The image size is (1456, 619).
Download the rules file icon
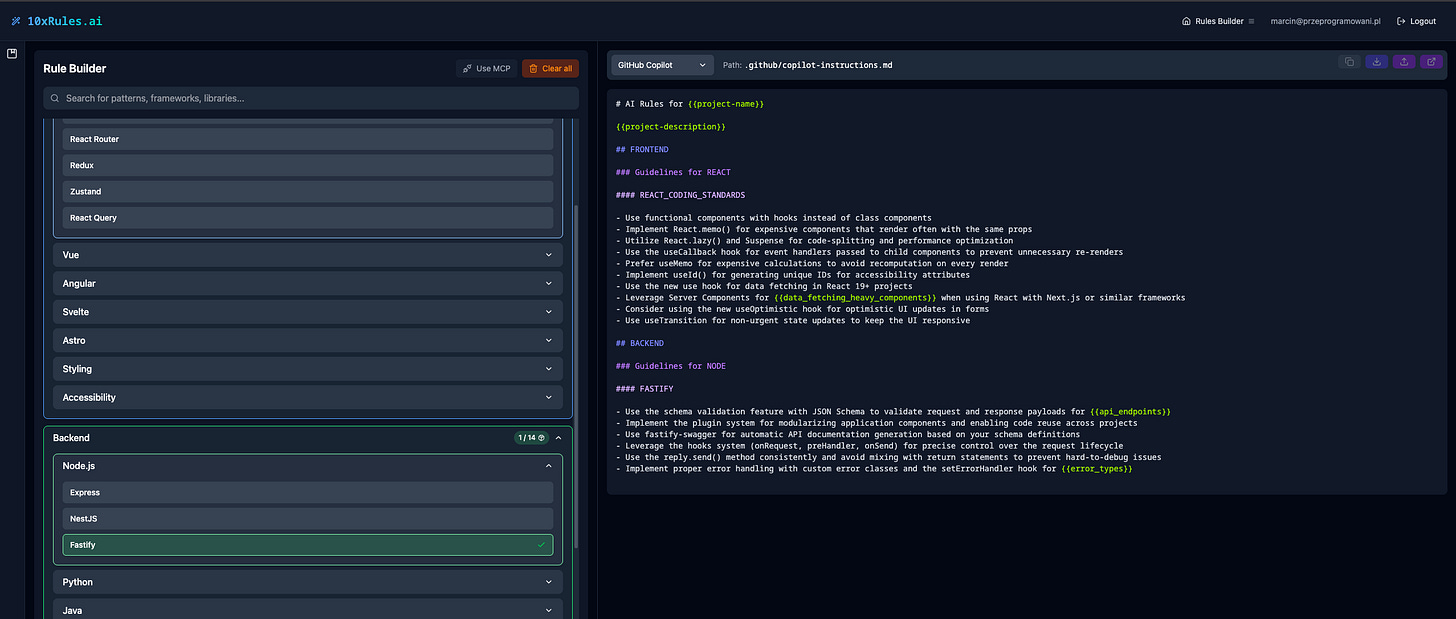(x=1377, y=62)
